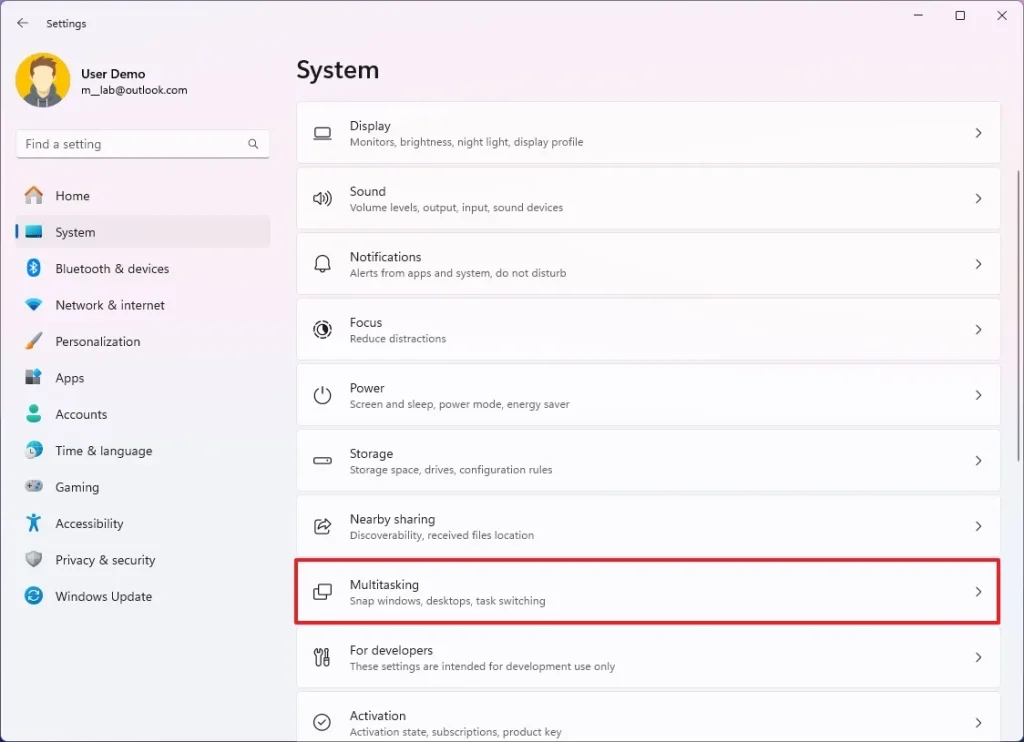The height and width of the screenshot is (742, 1024).
Task: Click the Focus target icon
Action: pos(322,330)
